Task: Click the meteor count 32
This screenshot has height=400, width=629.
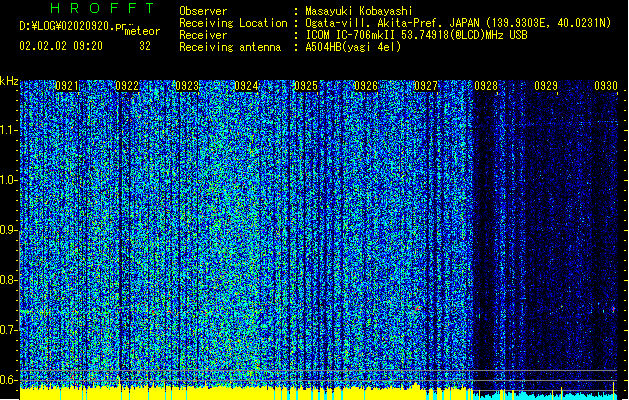Action: pos(145,46)
